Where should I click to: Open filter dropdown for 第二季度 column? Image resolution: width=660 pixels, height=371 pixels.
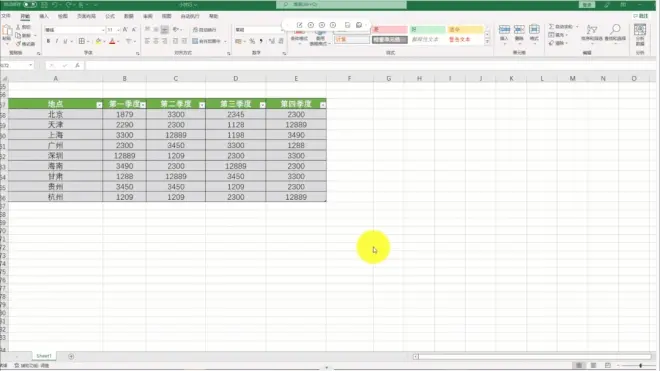(x=202, y=105)
